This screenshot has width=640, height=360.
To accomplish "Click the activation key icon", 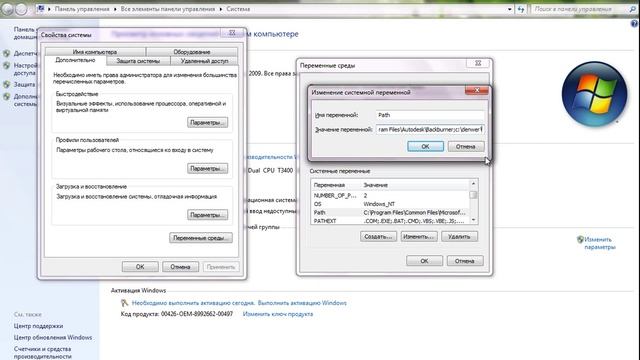I will coord(124,303).
